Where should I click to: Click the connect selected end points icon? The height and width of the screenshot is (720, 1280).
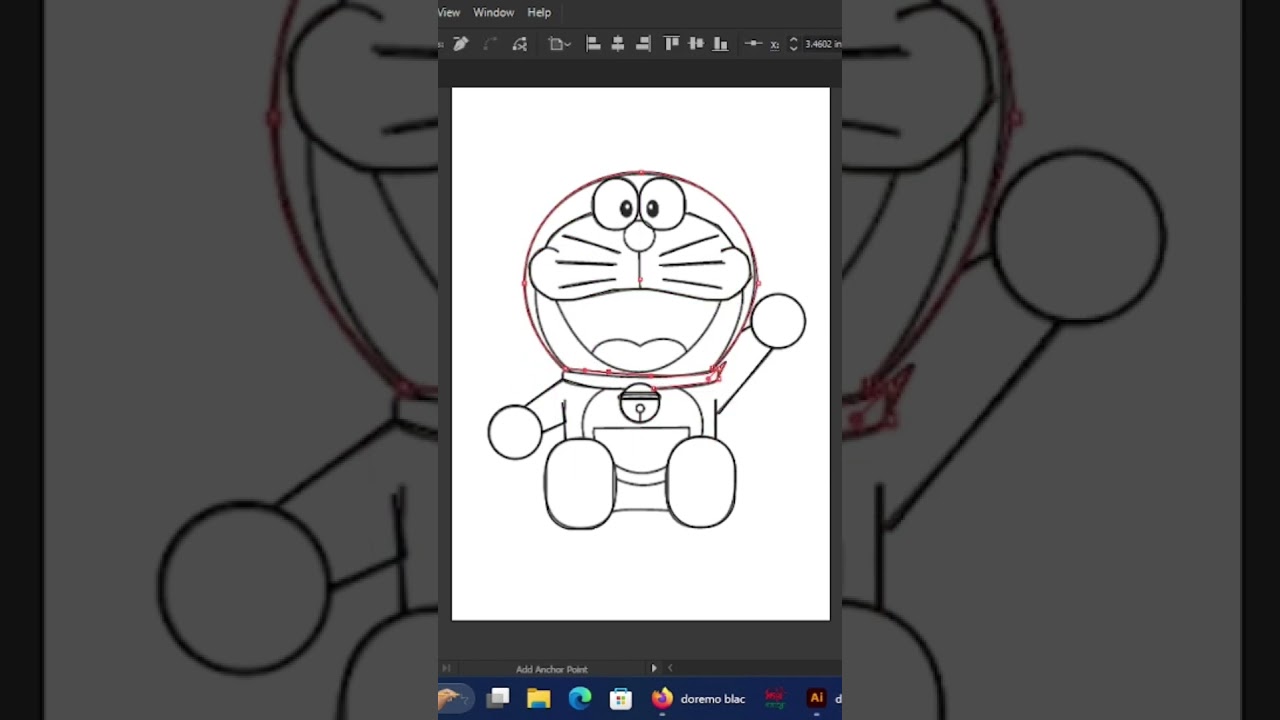pos(490,44)
